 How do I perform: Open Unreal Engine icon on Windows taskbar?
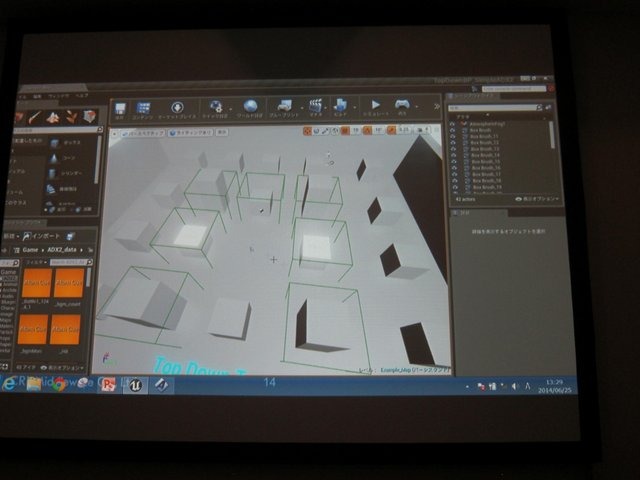click(x=136, y=385)
